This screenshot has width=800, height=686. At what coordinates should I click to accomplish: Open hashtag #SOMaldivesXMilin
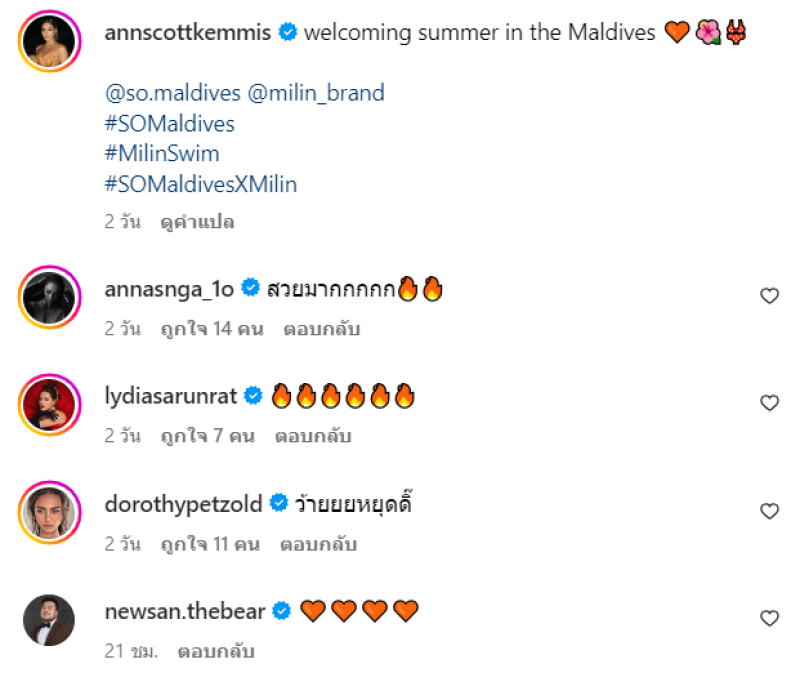[x=200, y=184]
